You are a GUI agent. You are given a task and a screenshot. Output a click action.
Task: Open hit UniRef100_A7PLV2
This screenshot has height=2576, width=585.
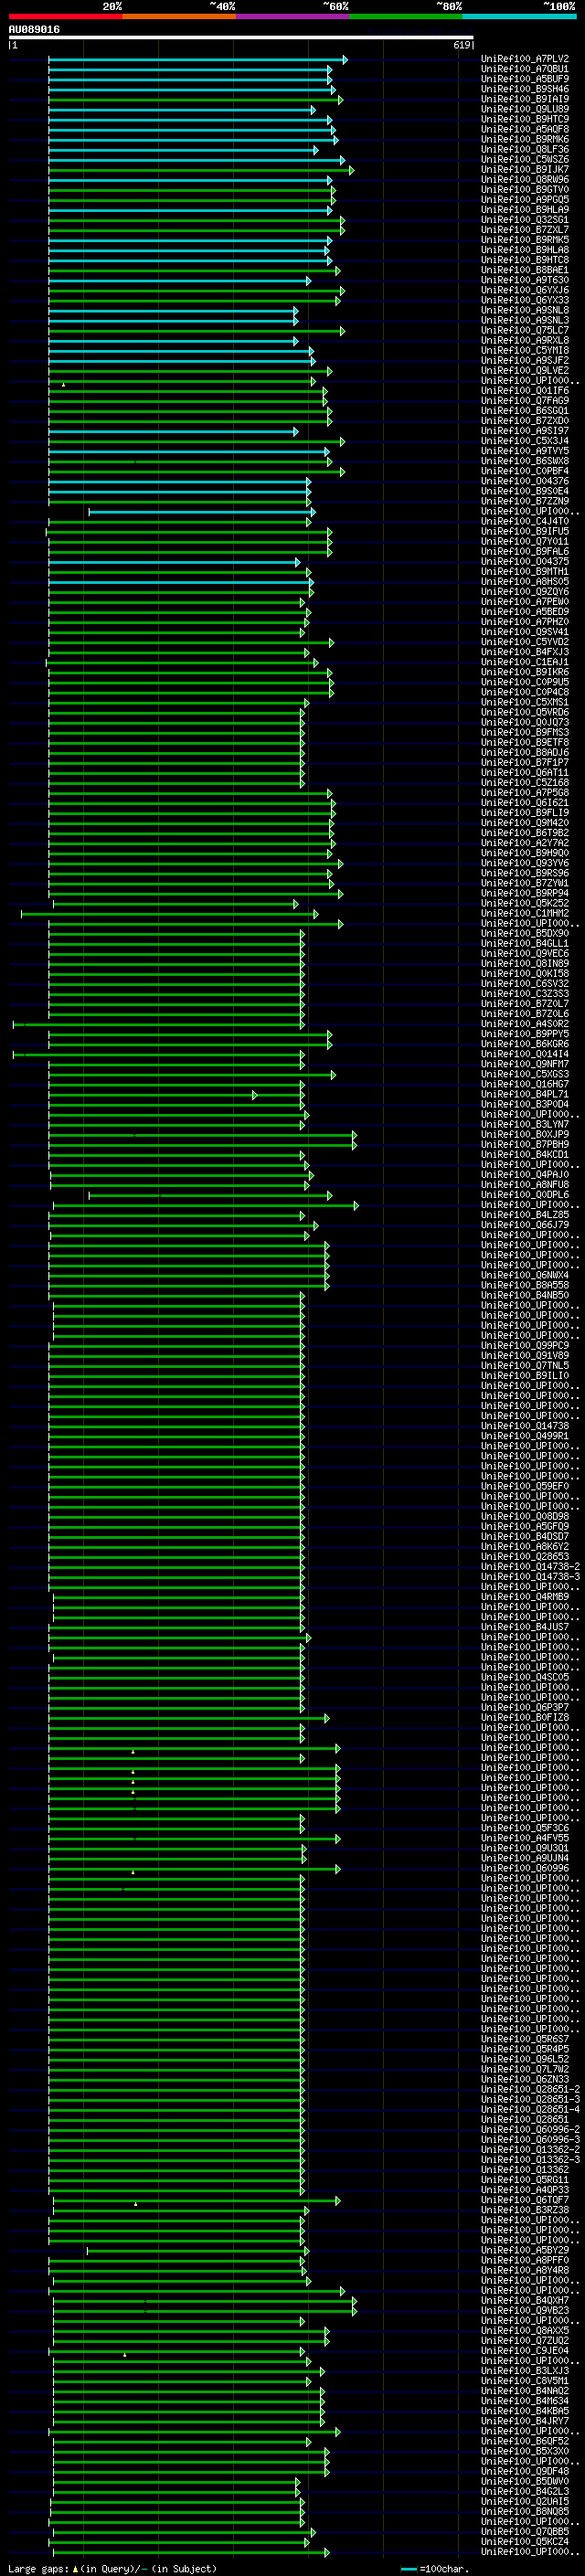(525, 60)
